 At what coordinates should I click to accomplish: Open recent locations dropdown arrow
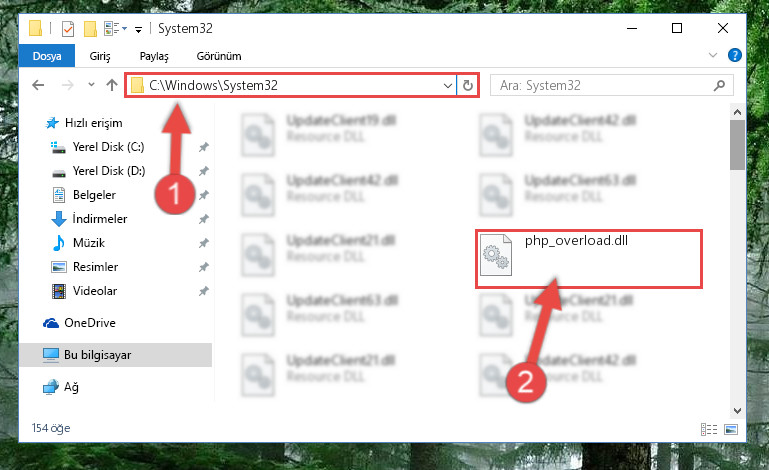[91, 85]
